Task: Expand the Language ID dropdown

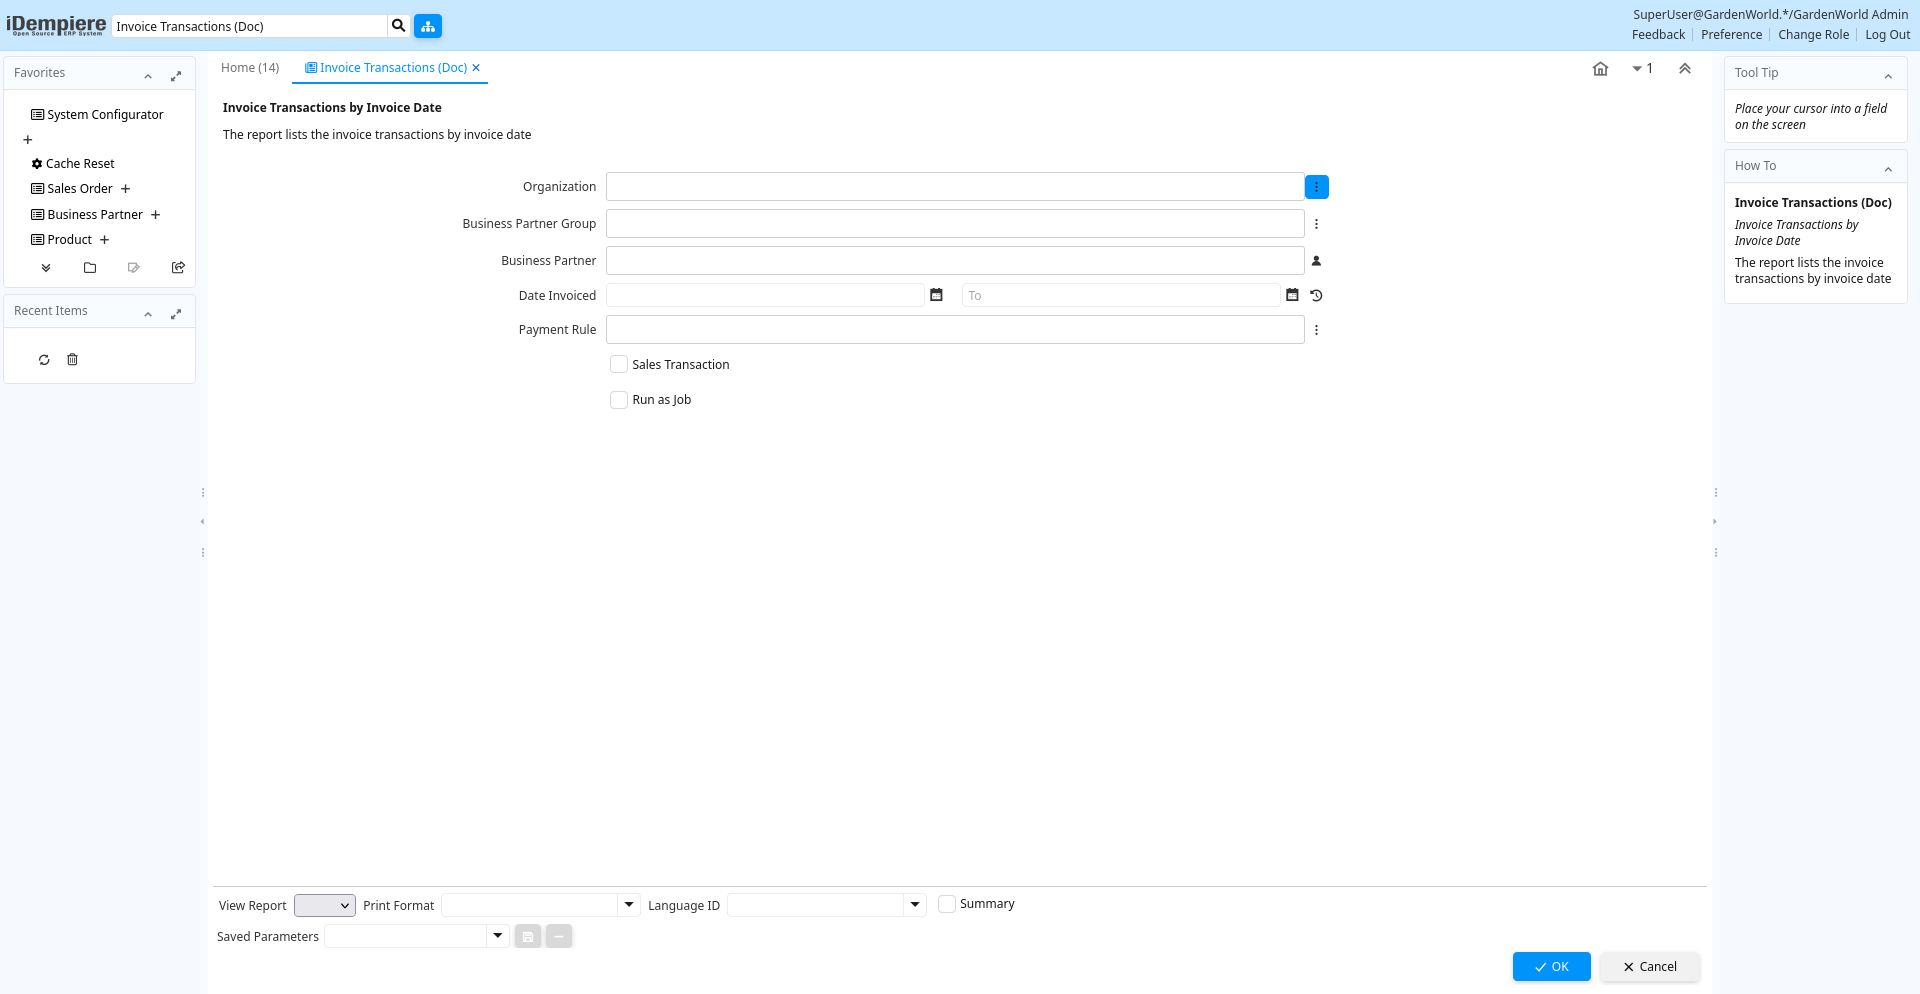Action: point(914,905)
